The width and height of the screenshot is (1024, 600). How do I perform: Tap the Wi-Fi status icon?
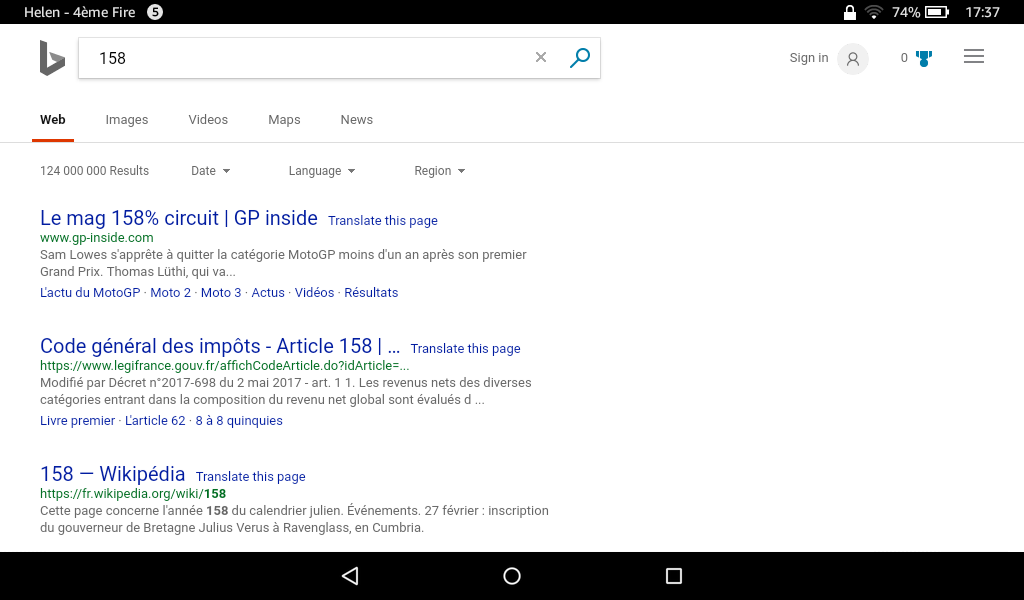[x=873, y=12]
